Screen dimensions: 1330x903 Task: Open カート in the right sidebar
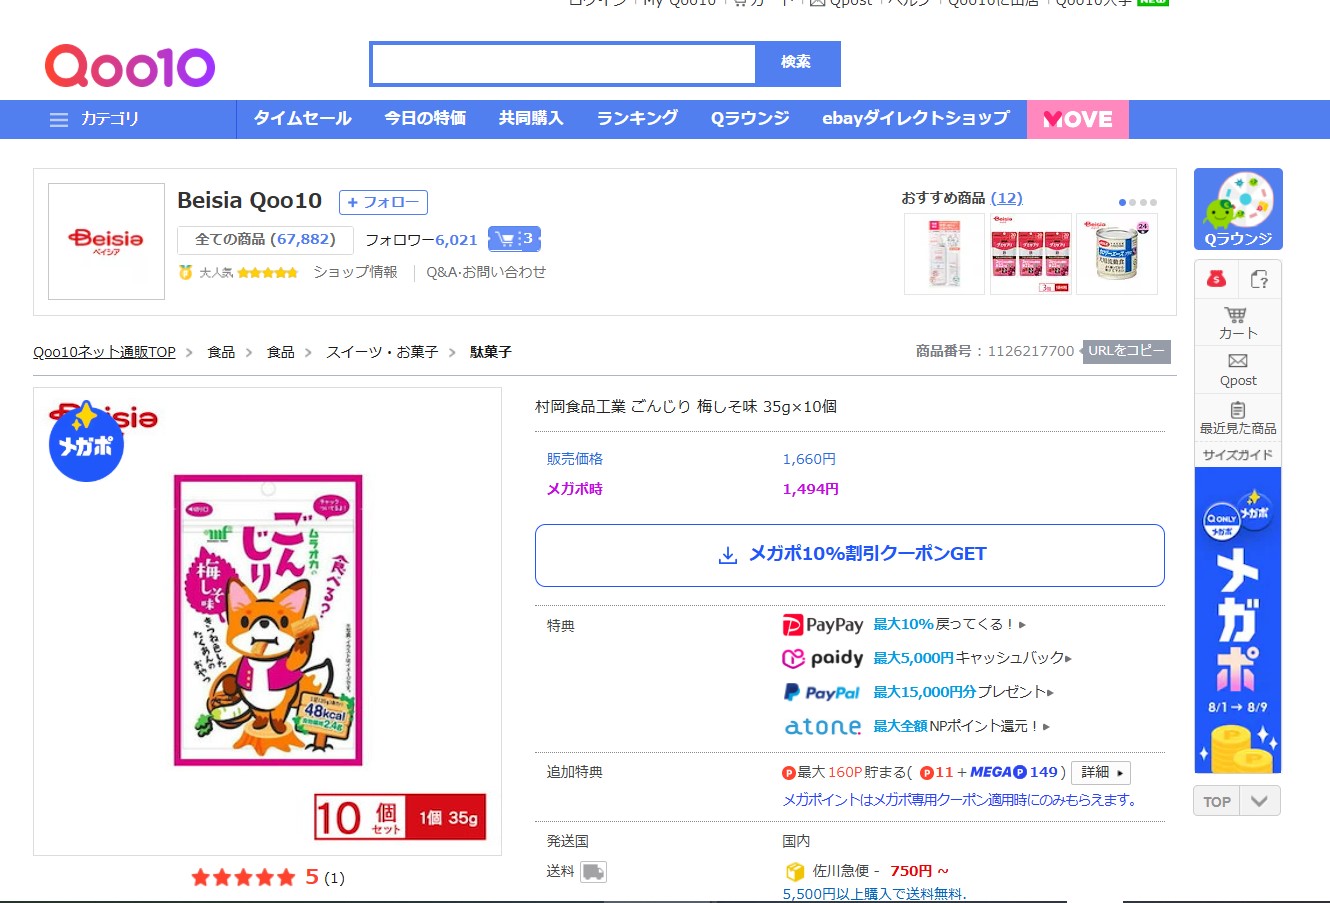(x=1238, y=323)
